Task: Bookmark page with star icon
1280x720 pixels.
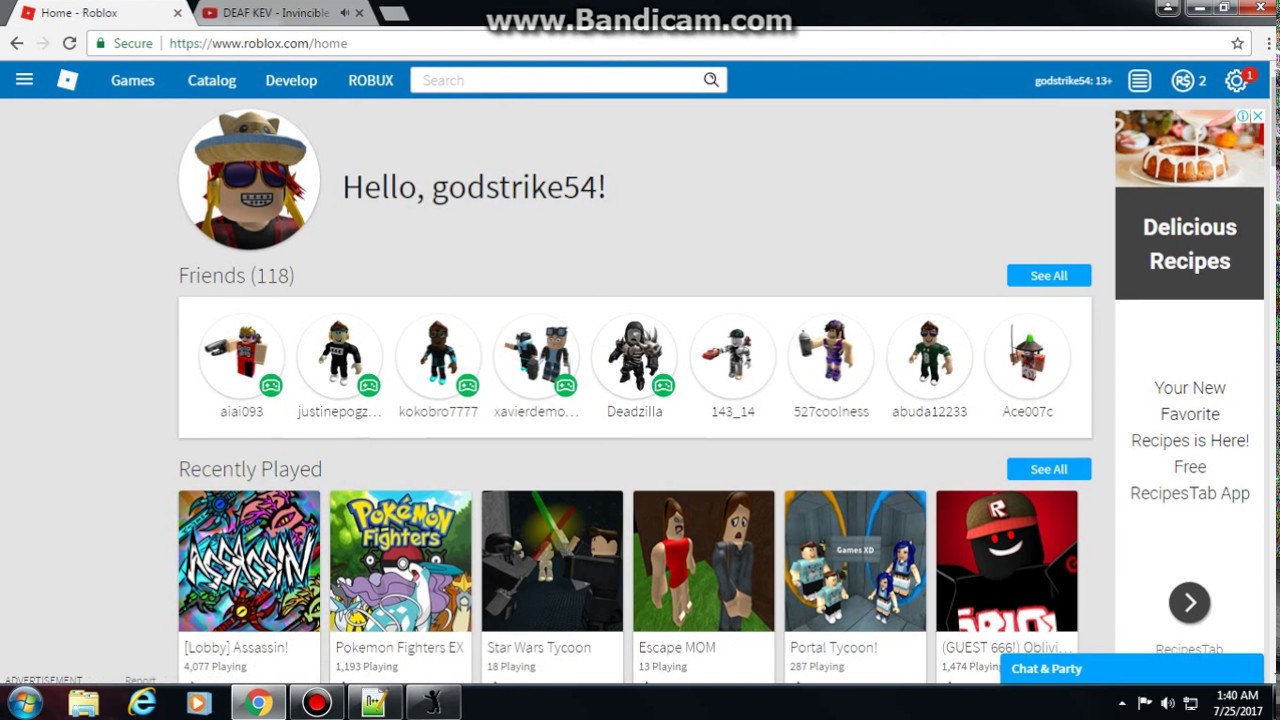Action: coord(1237,43)
